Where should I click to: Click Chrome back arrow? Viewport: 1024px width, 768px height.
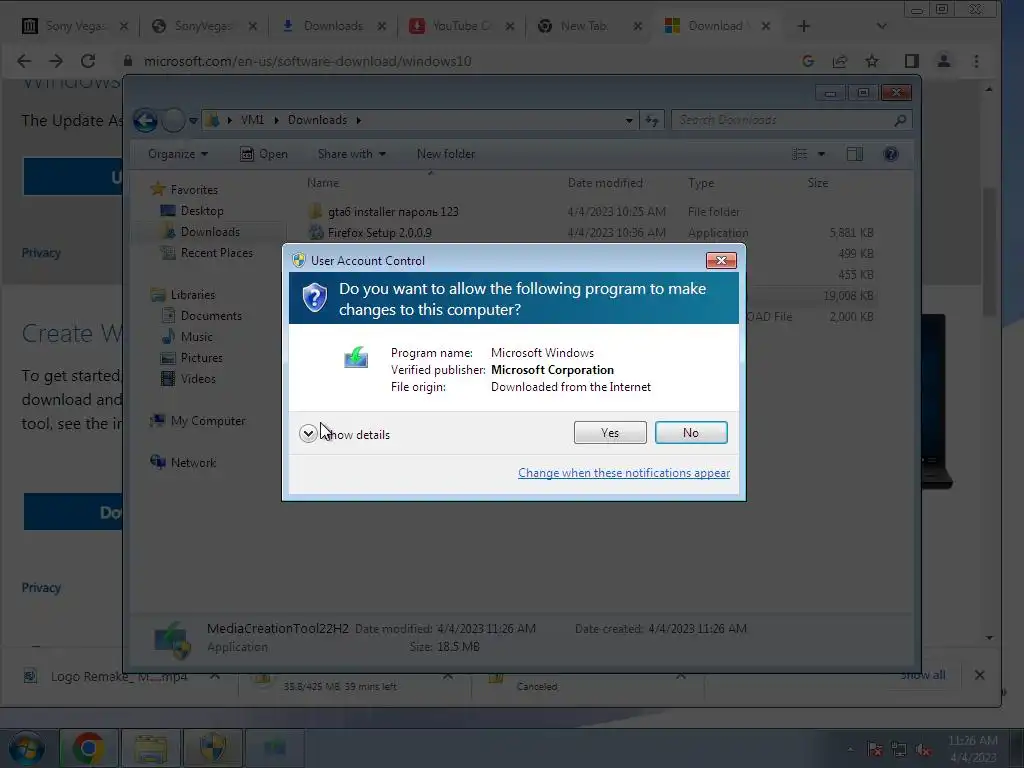[x=24, y=61]
